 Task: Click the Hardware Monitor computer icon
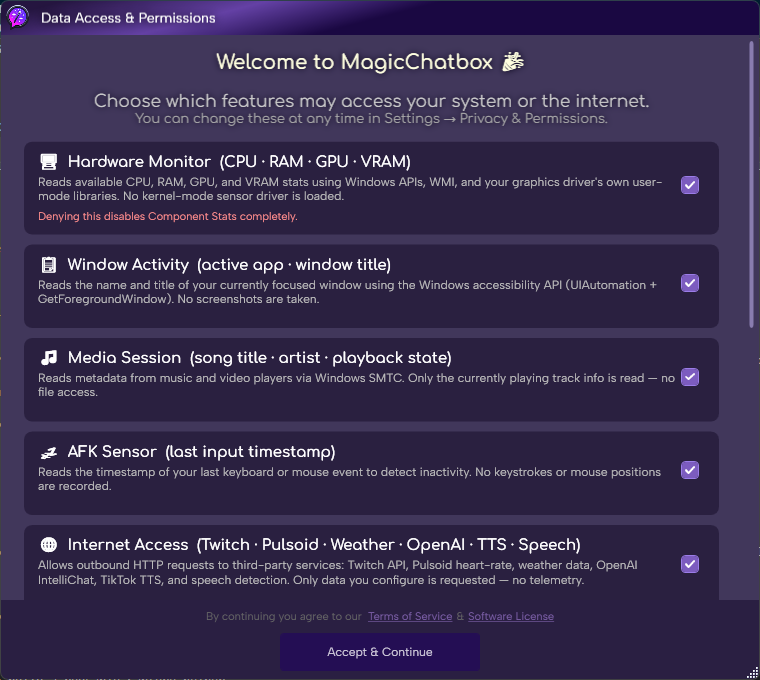(48, 162)
